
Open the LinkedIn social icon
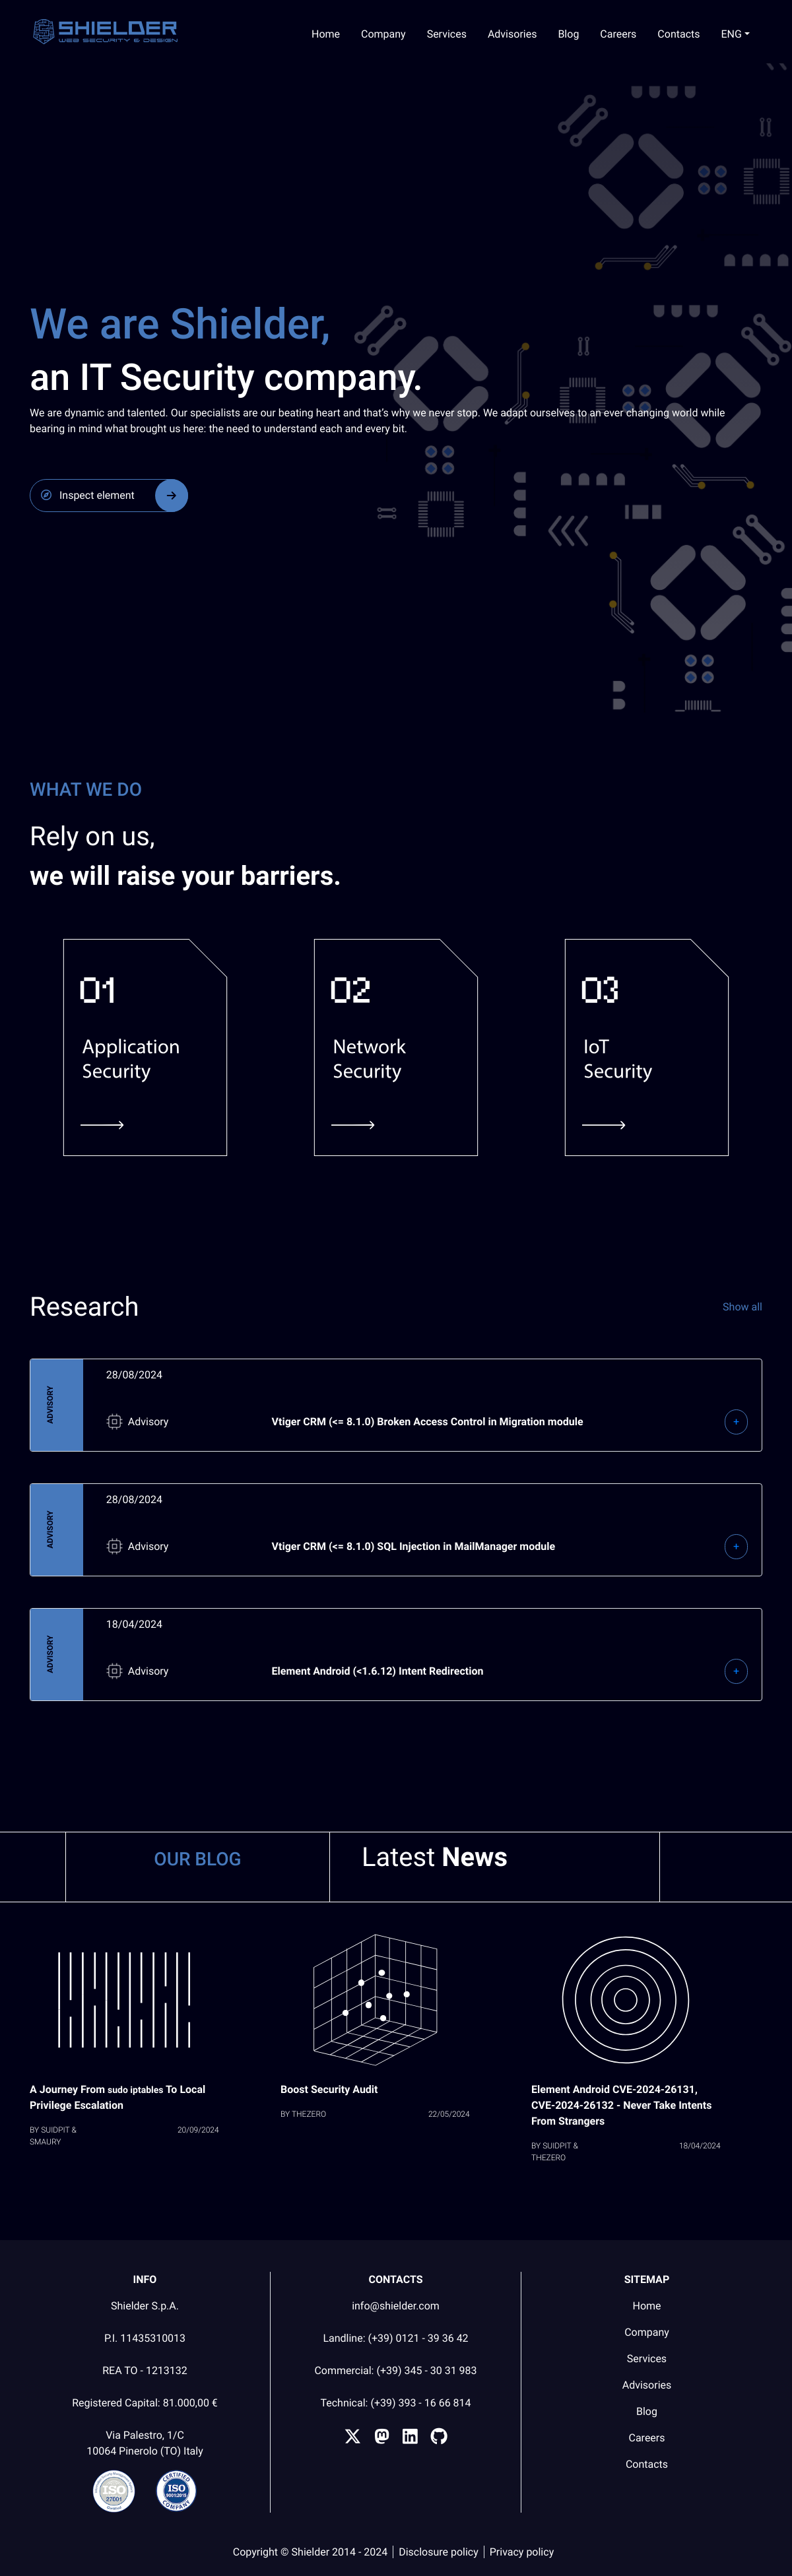(410, 2436)
